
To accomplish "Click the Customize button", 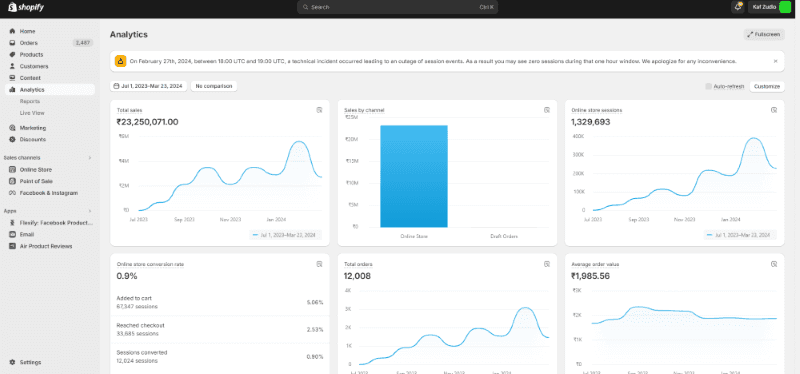I will [767, 86].
